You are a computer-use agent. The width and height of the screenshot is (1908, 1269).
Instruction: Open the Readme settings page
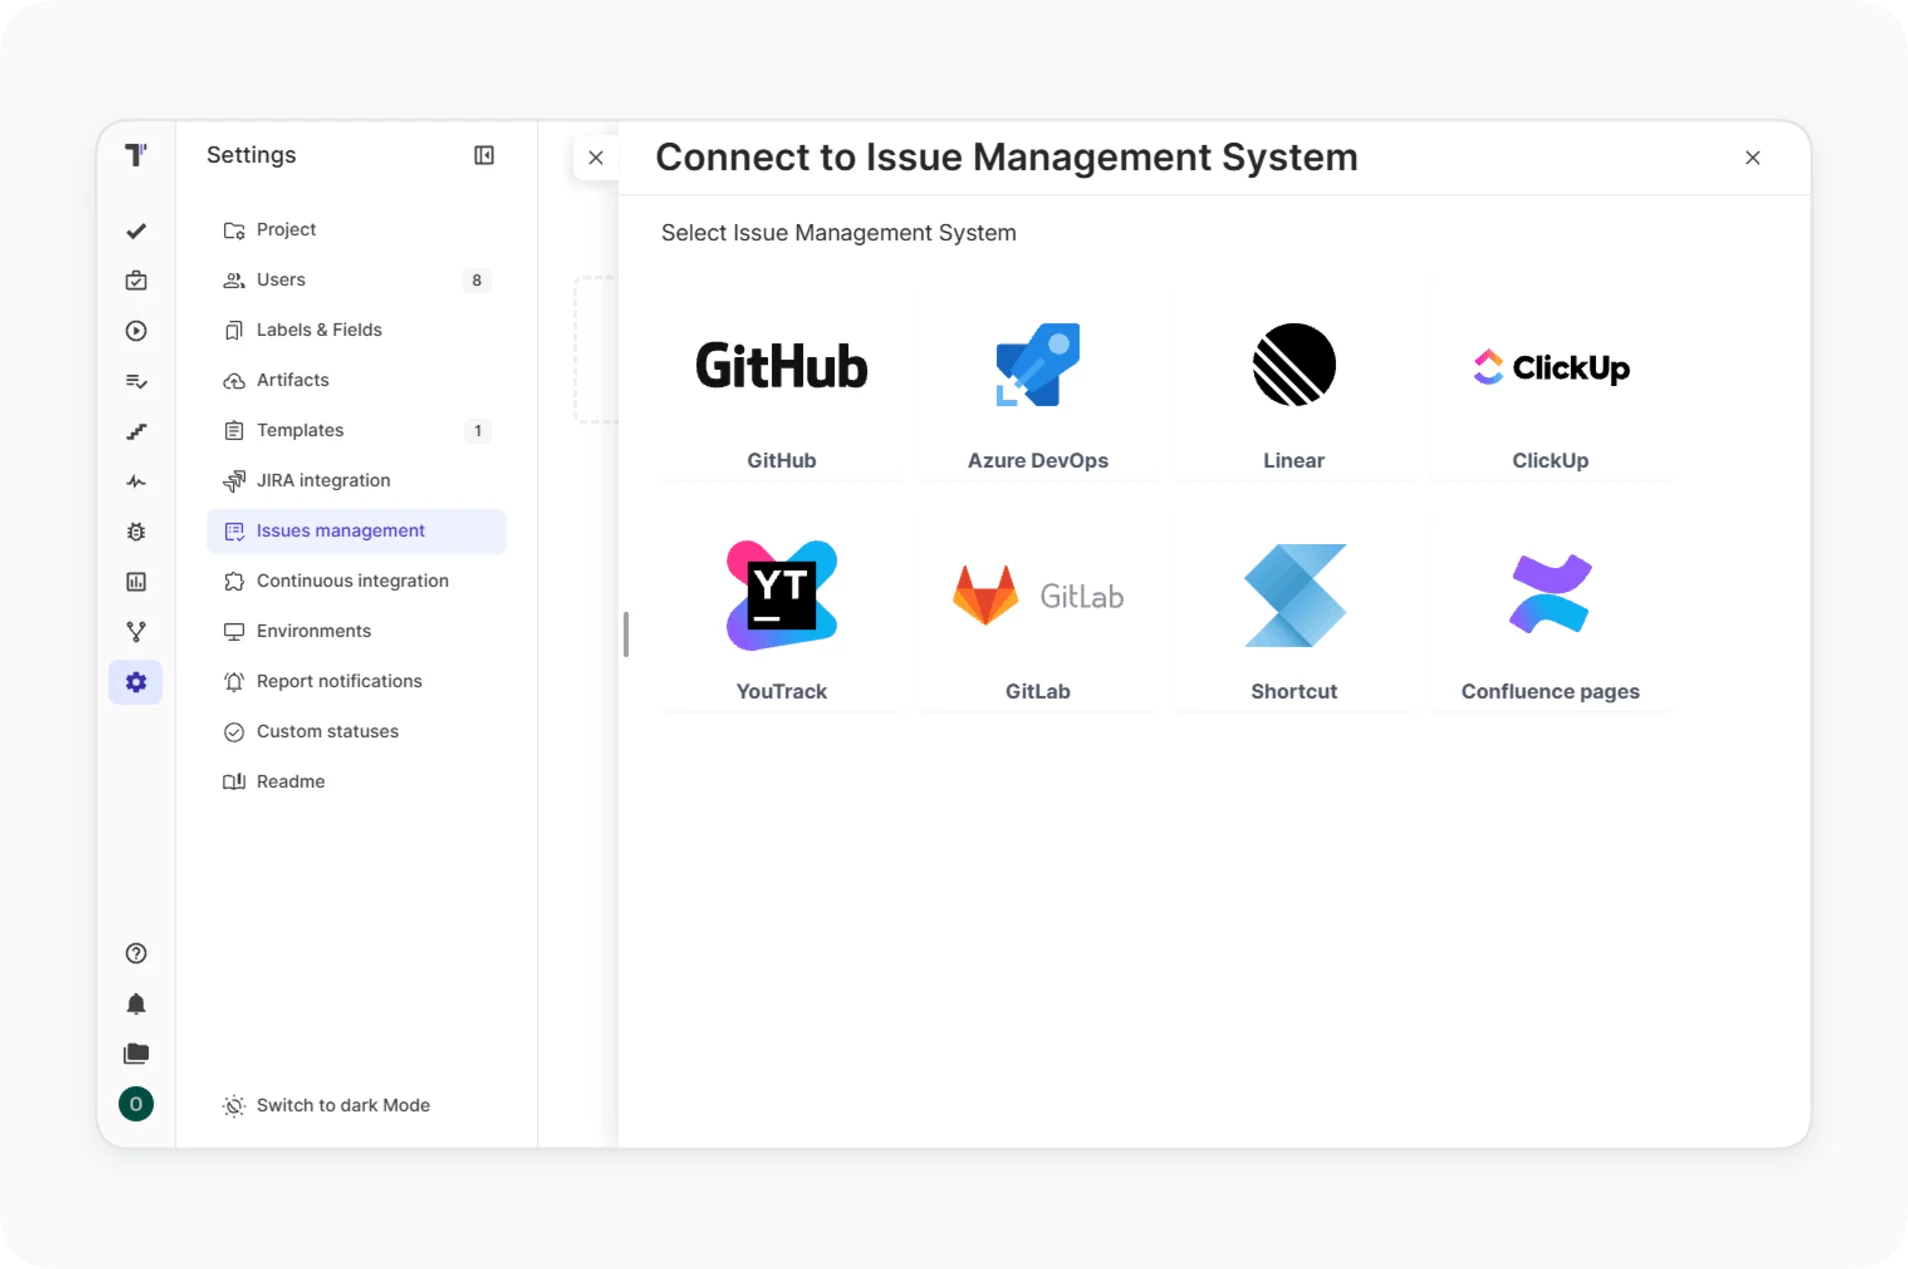pos(356,781)
